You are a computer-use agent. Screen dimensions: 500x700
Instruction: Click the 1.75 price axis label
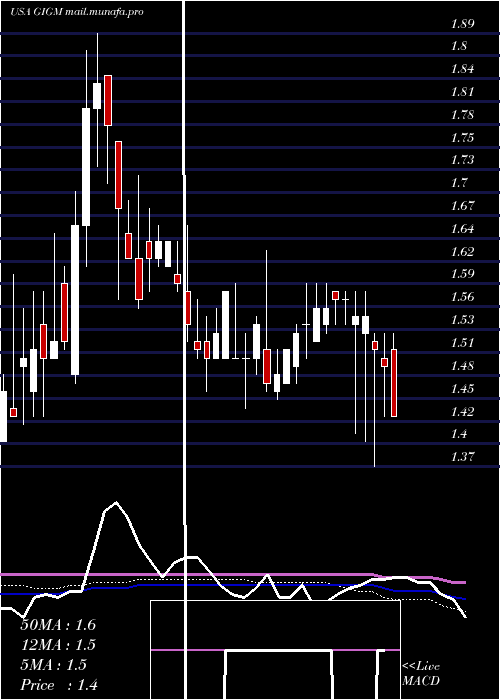pyautogui.click(x=462, y=138)
